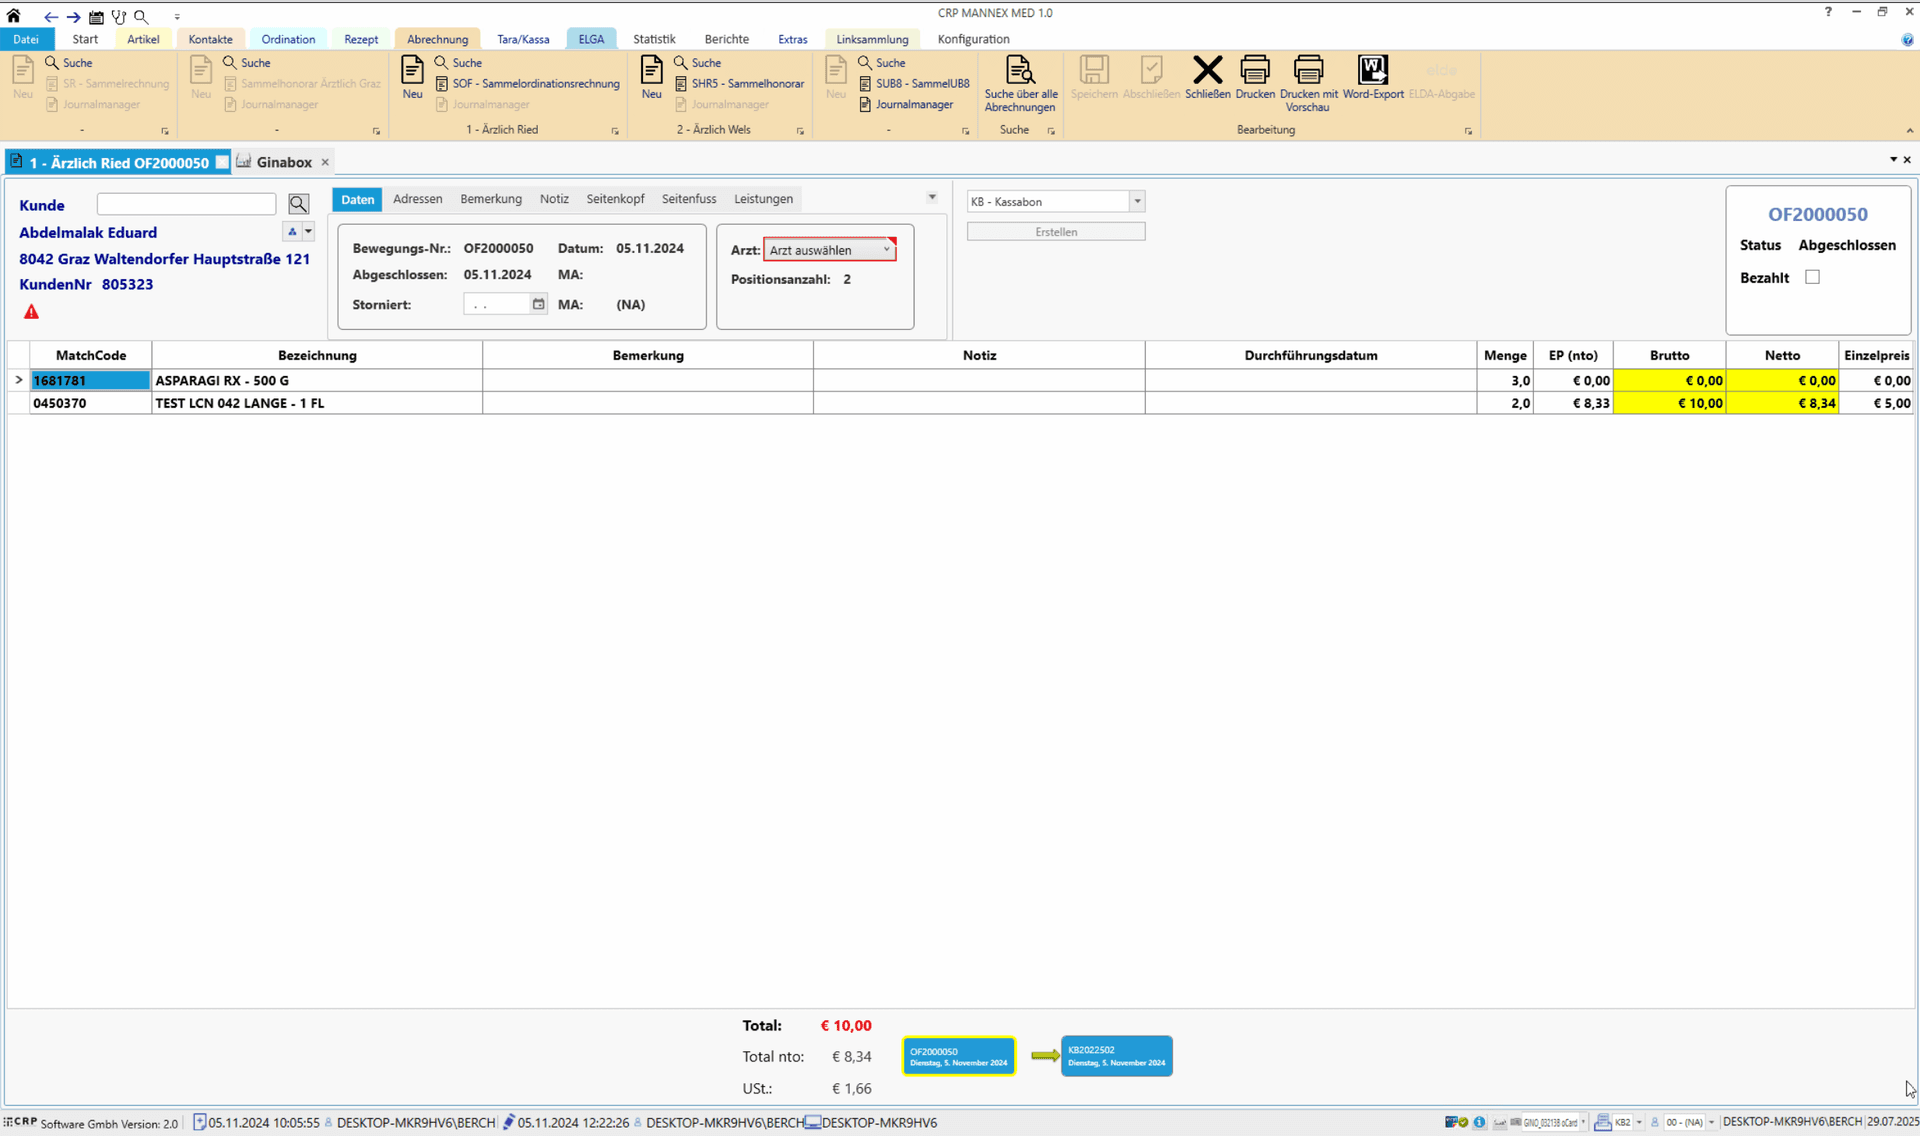The image size is (1920, 1136).
Task: Switch to the Tara/Kassa ribbon tab
Action: [523, 39]
